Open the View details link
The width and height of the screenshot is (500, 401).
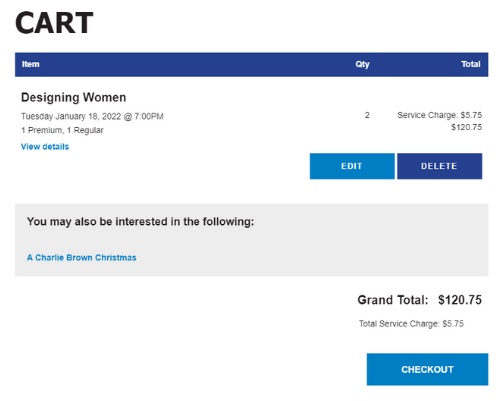click(x=45, y=147)
